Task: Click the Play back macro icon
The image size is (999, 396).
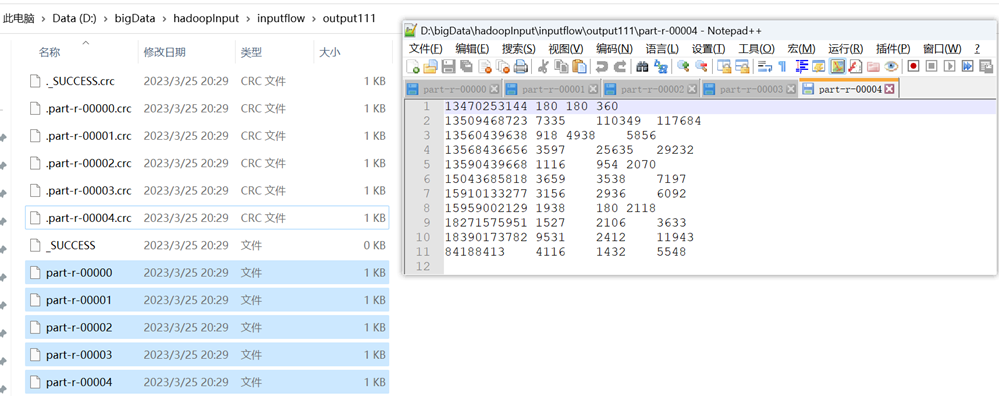Action: coord(949,66)
